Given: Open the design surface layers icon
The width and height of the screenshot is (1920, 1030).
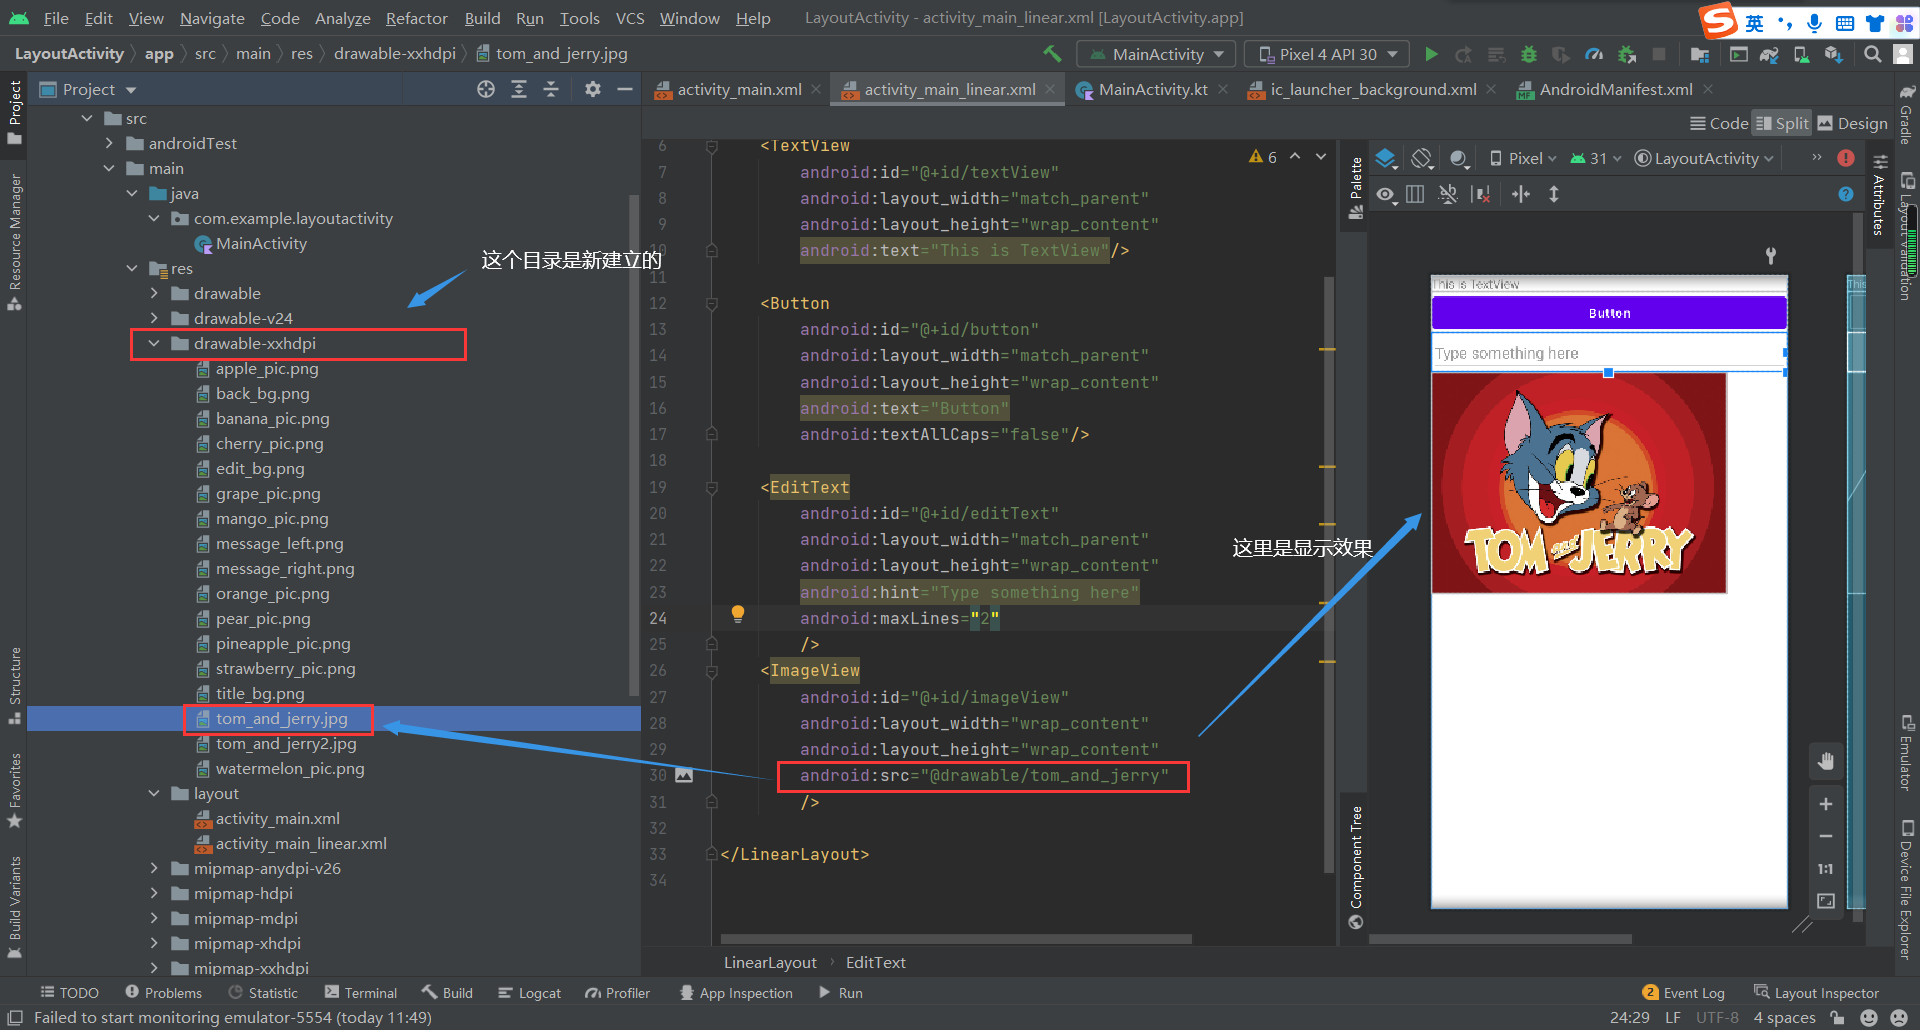Looking at the screenshot, I should tap(1386, 158).
